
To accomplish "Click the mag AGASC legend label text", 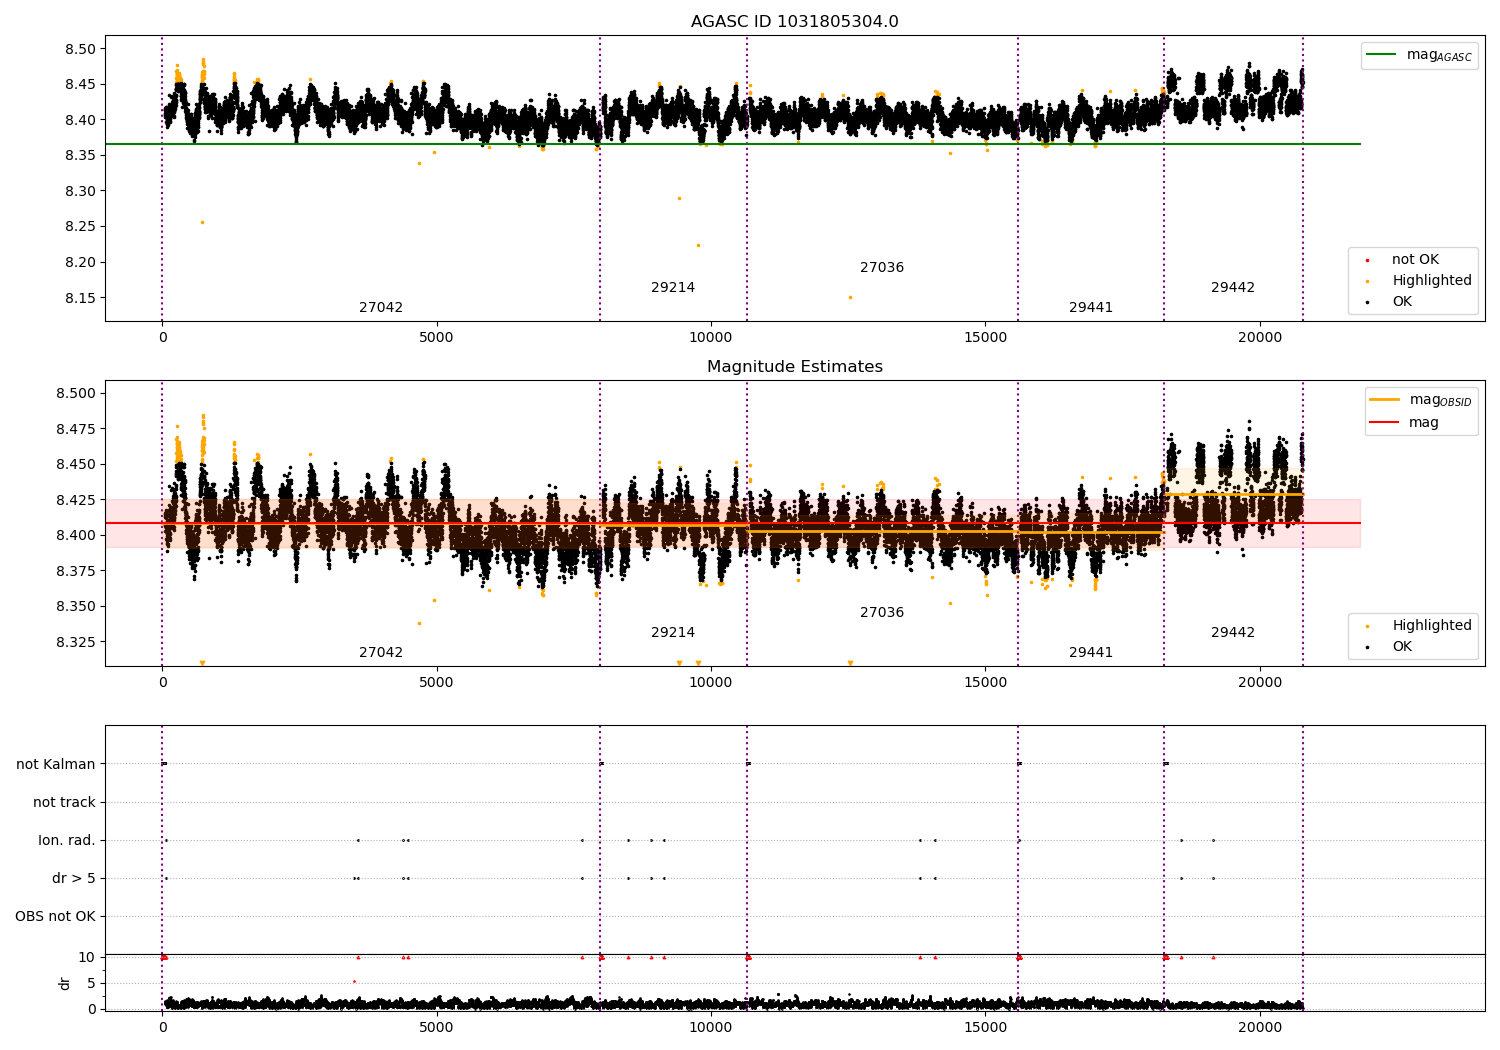I will pyautogui.click(x=1439, y=56).
